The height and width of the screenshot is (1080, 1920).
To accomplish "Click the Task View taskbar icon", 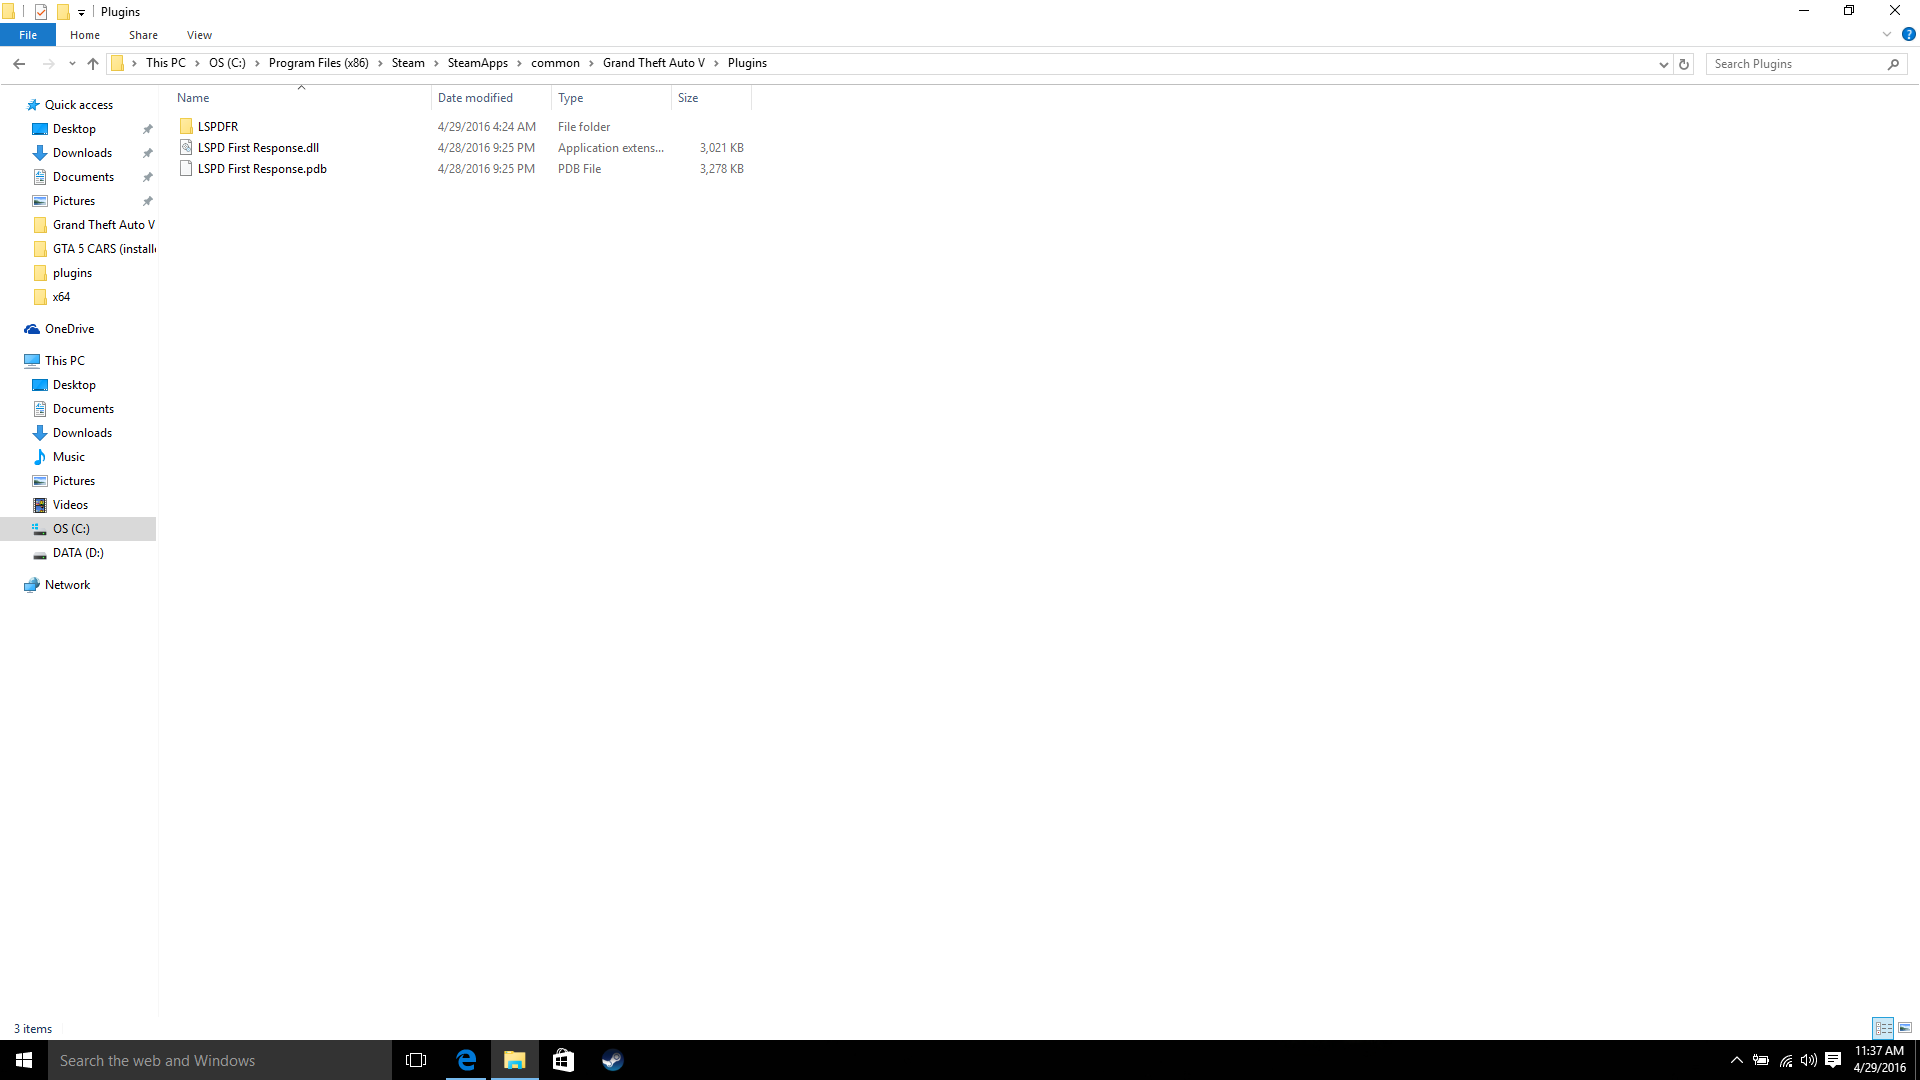I will (416, 1060).
